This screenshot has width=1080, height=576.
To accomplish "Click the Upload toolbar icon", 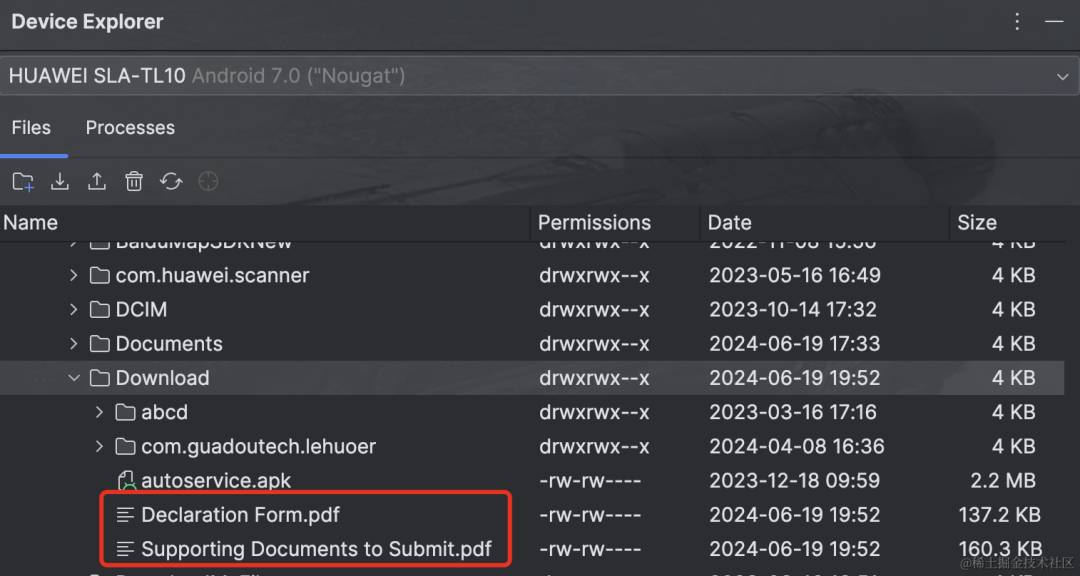I will pyautogui.click(x=96, y=182).
